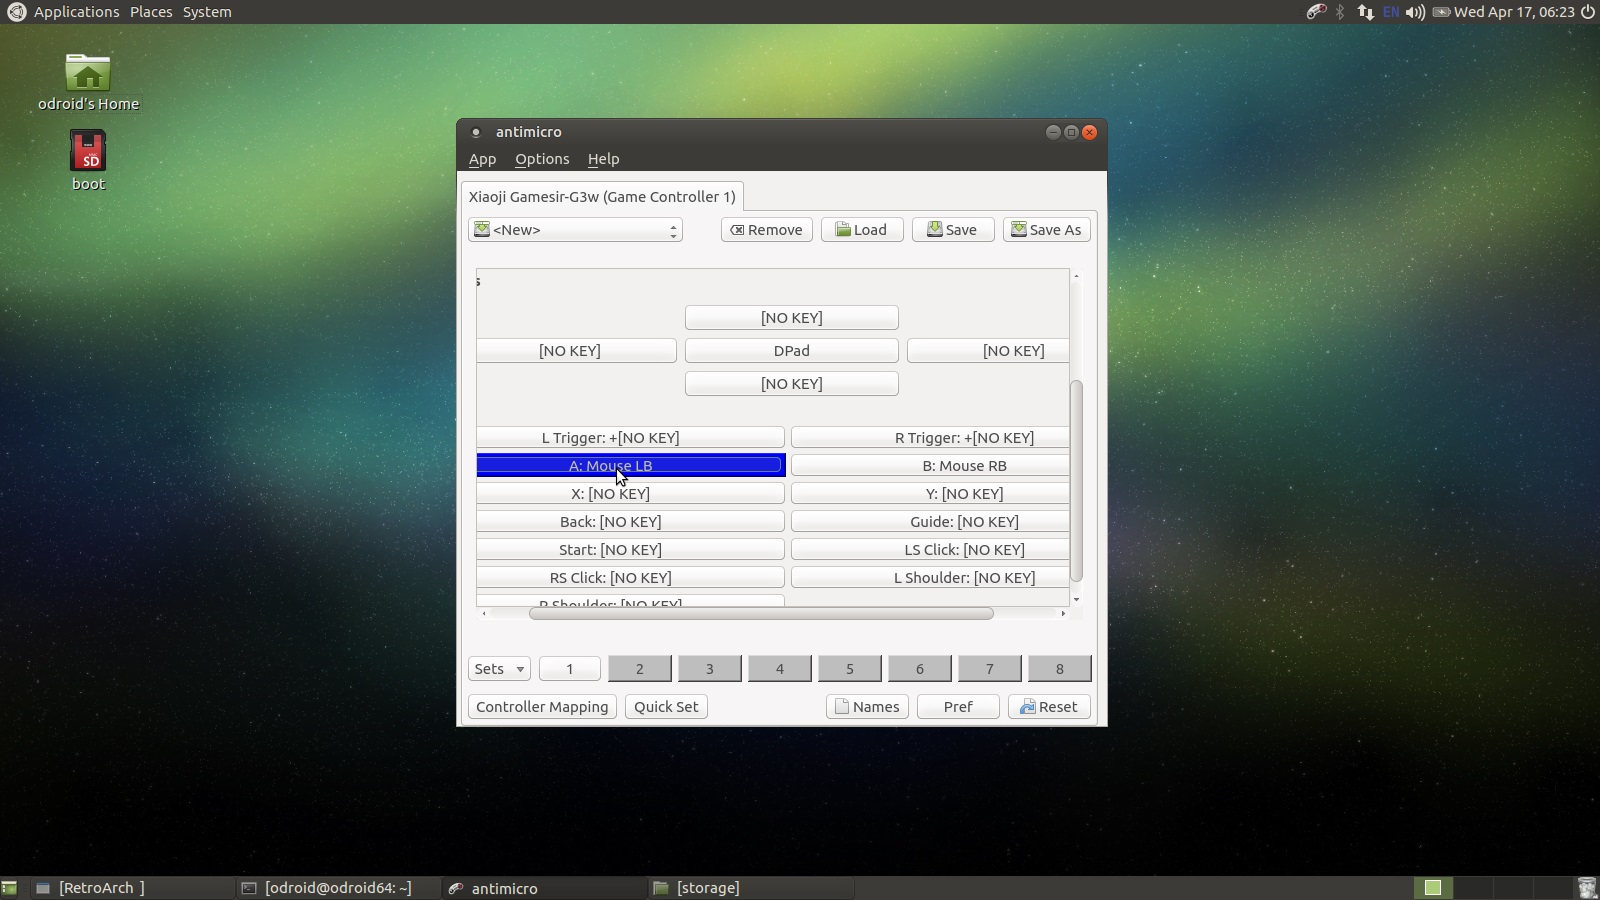1600x900 pixels.
Task: Click the Bluetooth icon in the system tray
Action: [1340, 12]
